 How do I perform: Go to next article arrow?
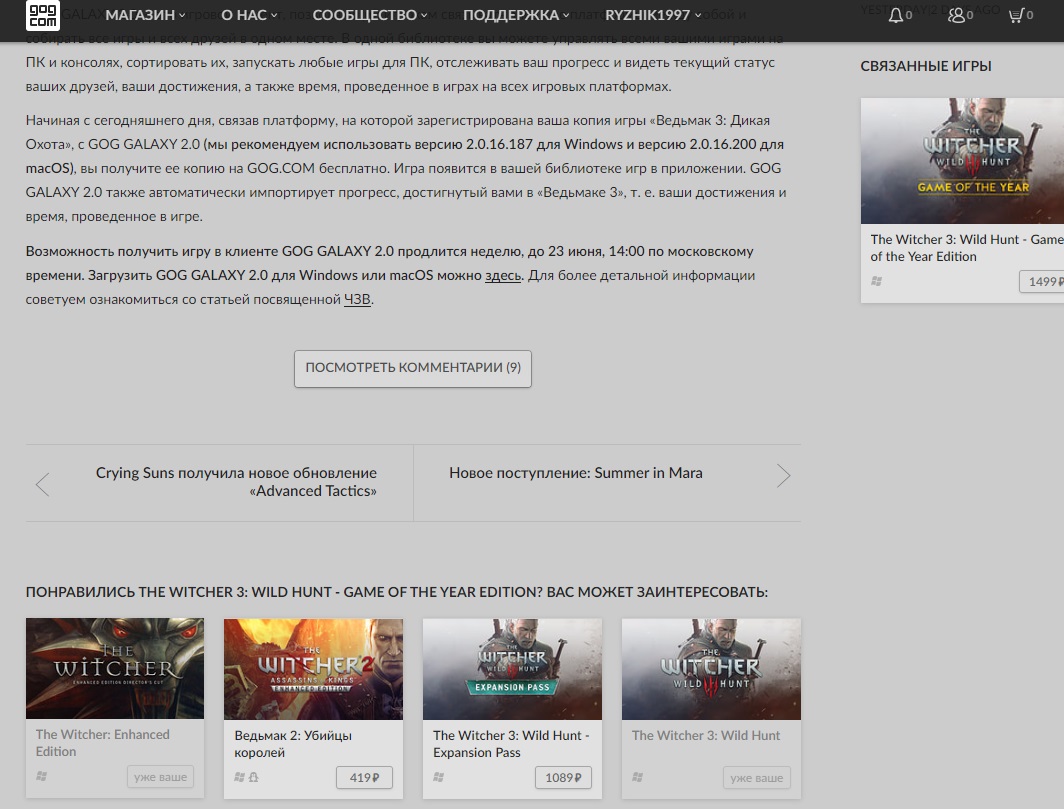pos(784,475)
